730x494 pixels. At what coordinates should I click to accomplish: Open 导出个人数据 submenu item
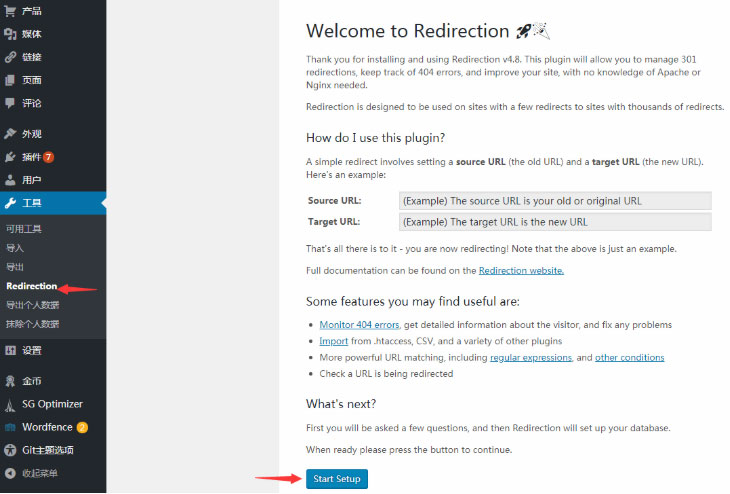[32, 305]
